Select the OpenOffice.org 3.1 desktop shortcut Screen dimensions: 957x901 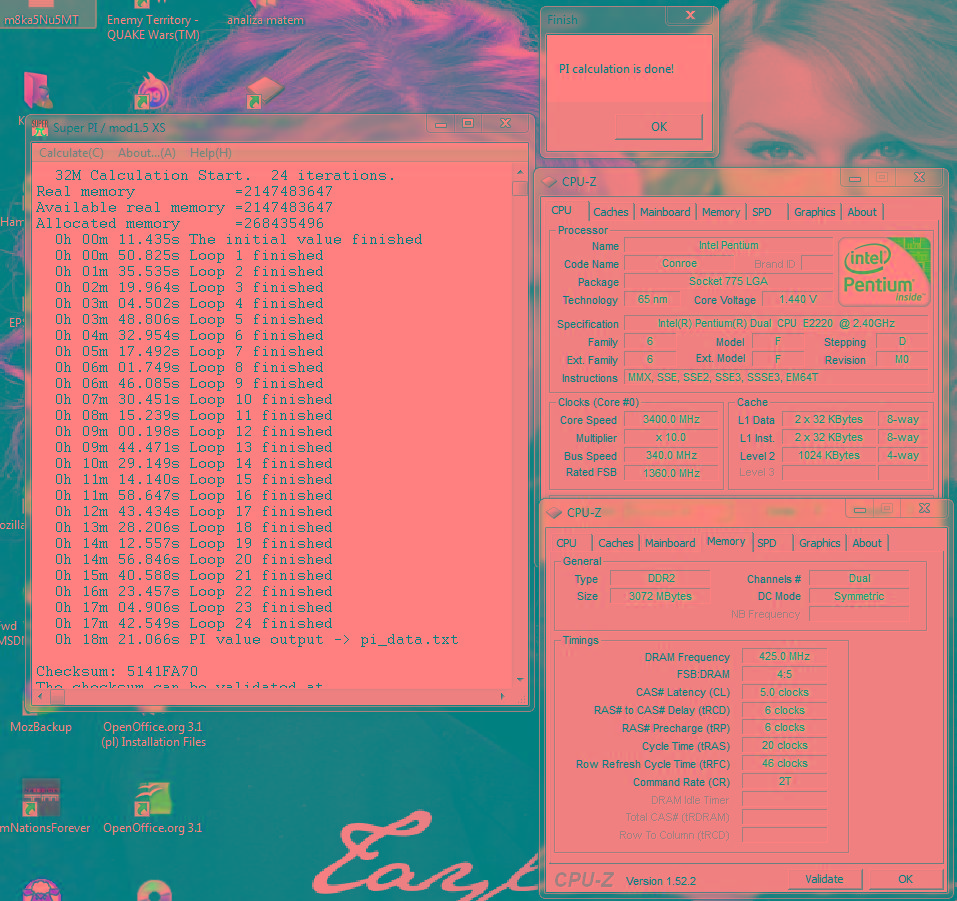pyautogui.click(x=153, y=808)
